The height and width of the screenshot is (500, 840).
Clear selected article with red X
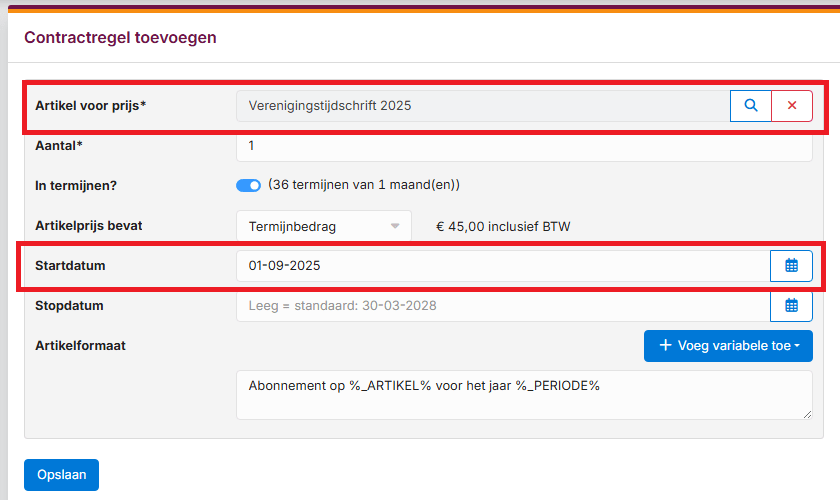point(792,106)
